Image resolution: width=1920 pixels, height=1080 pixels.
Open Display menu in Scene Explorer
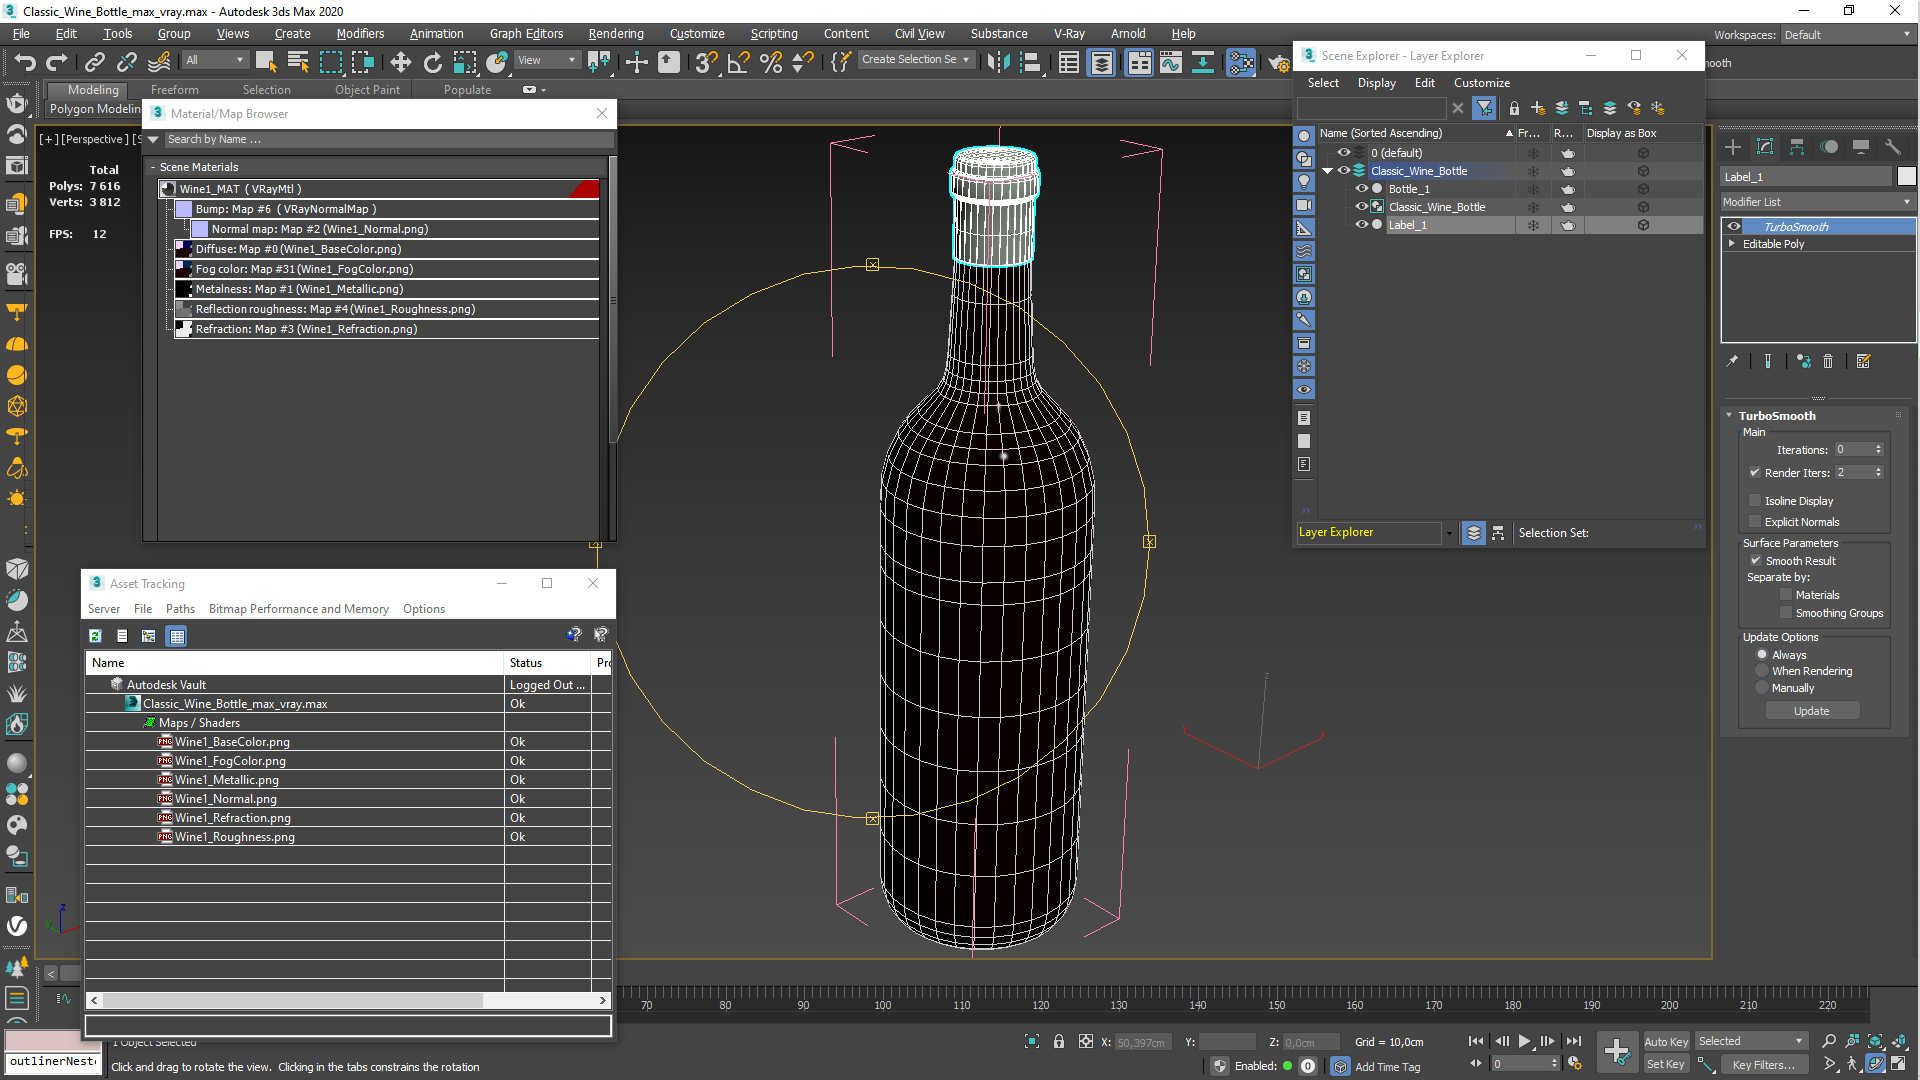[x=1376, y=83]
